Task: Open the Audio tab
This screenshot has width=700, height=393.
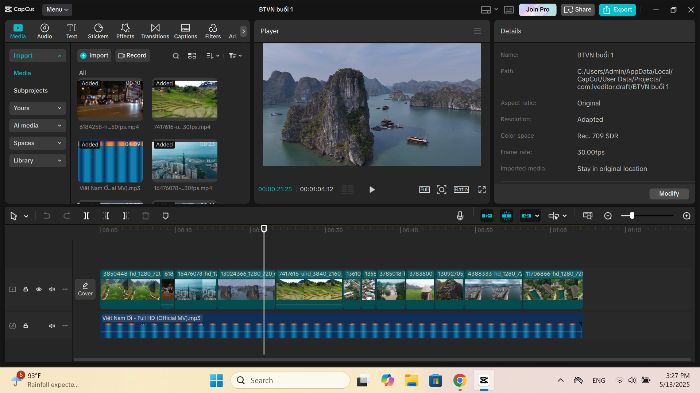Action: [44, 31]
